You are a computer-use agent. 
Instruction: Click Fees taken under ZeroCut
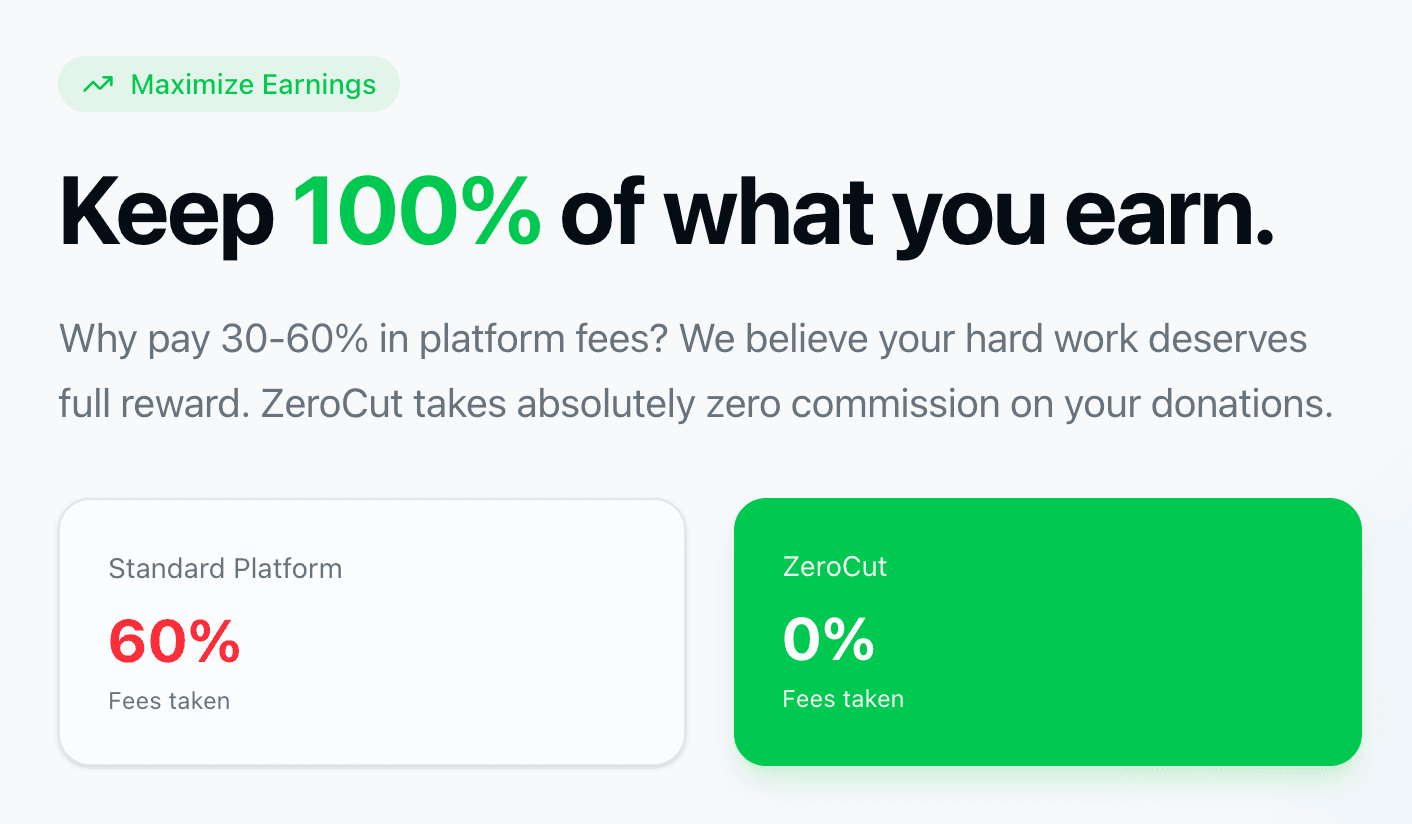843,699
